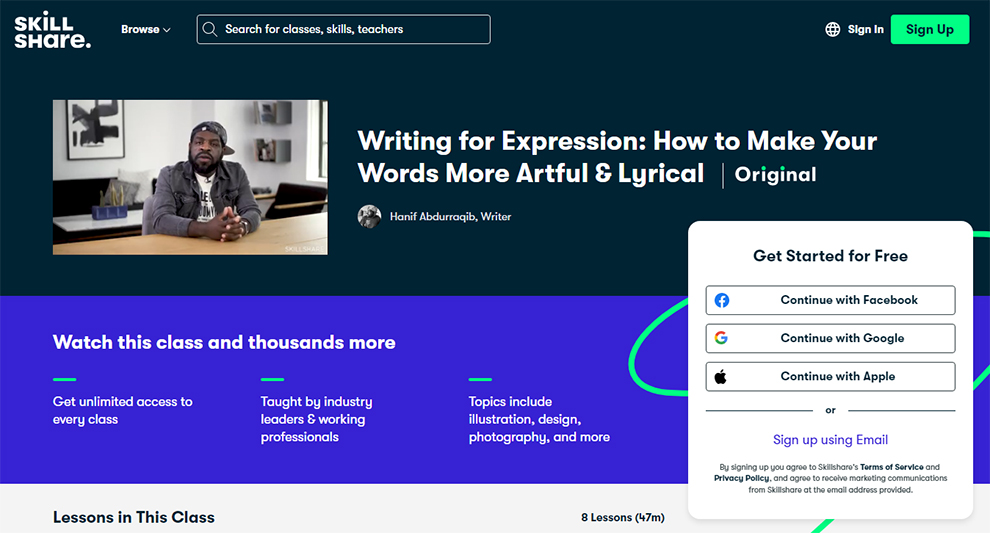Click the Continue with Facebook button
Screen dimensions: 990x533
830,300
